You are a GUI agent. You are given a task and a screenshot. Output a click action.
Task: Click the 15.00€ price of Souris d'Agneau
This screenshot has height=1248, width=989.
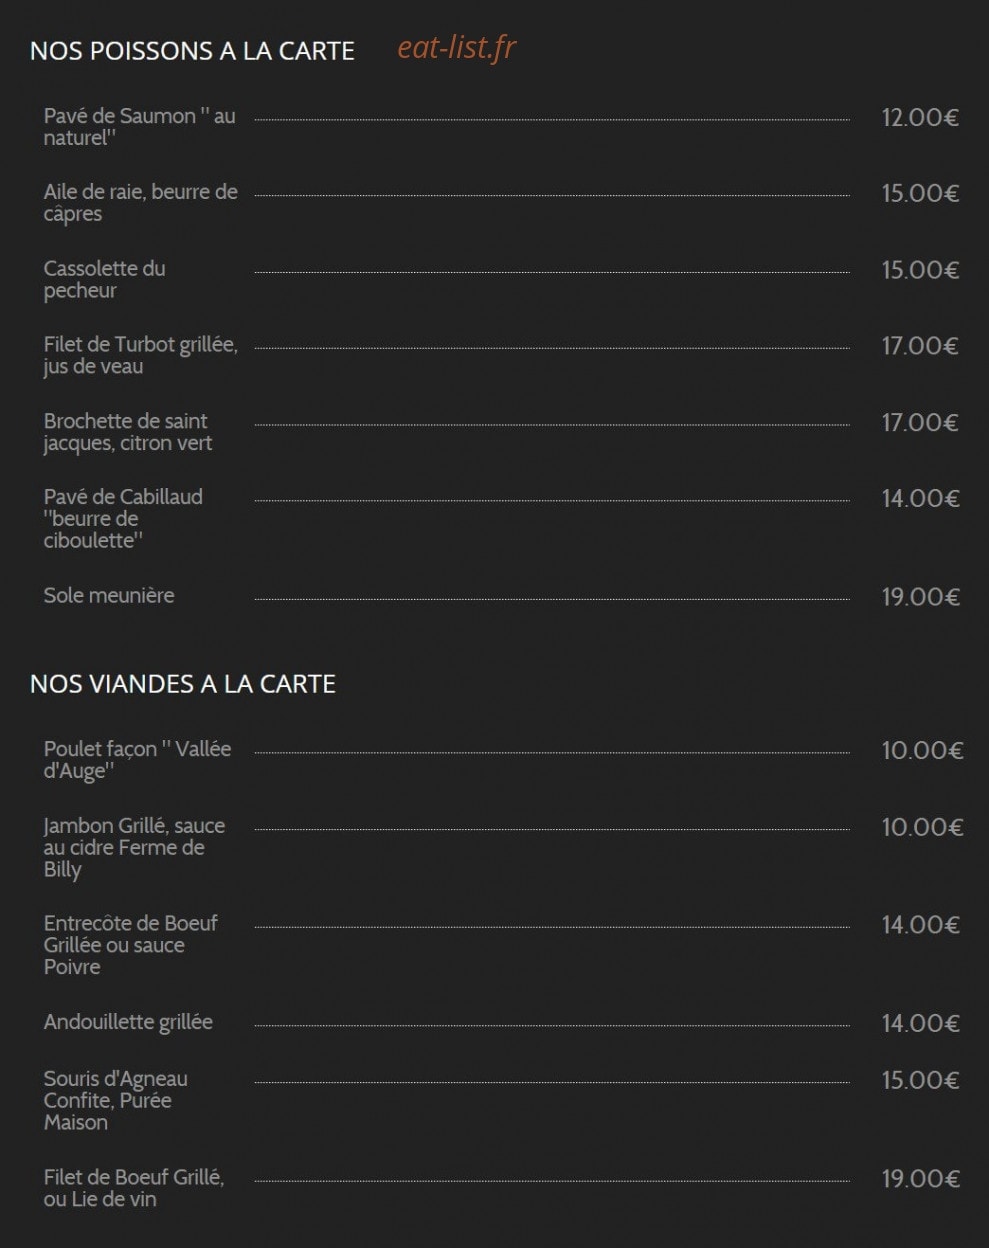pyautogui.click(x=920, y=1081)
